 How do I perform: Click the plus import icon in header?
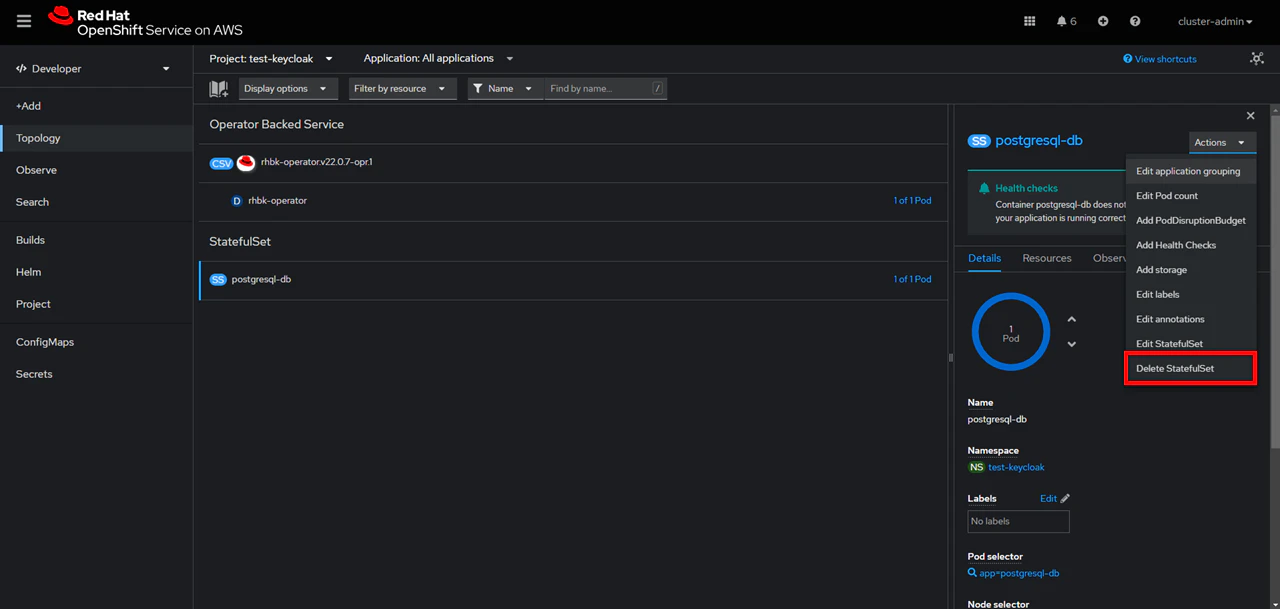tap(1103, 21)
